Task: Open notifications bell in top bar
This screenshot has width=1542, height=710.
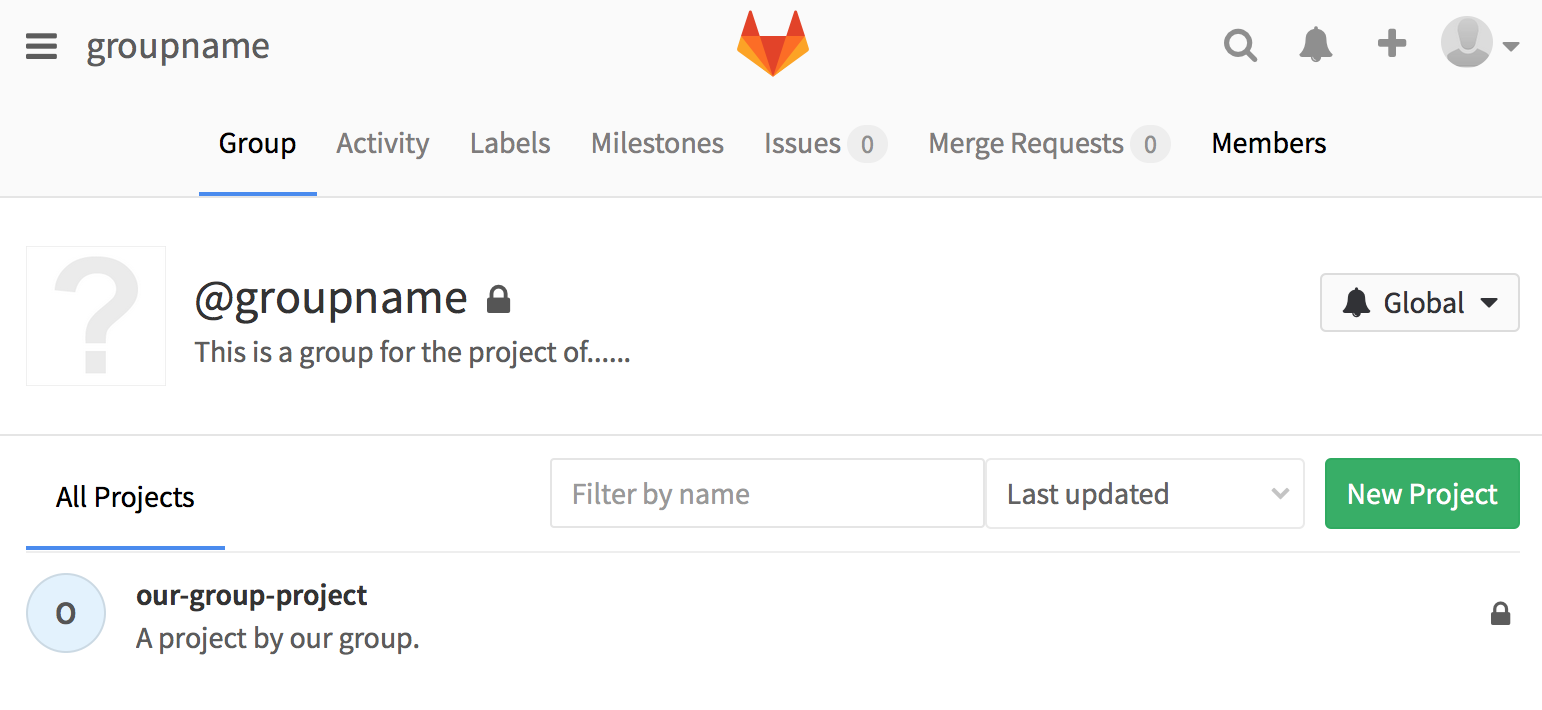Action: coord(1316,45)
